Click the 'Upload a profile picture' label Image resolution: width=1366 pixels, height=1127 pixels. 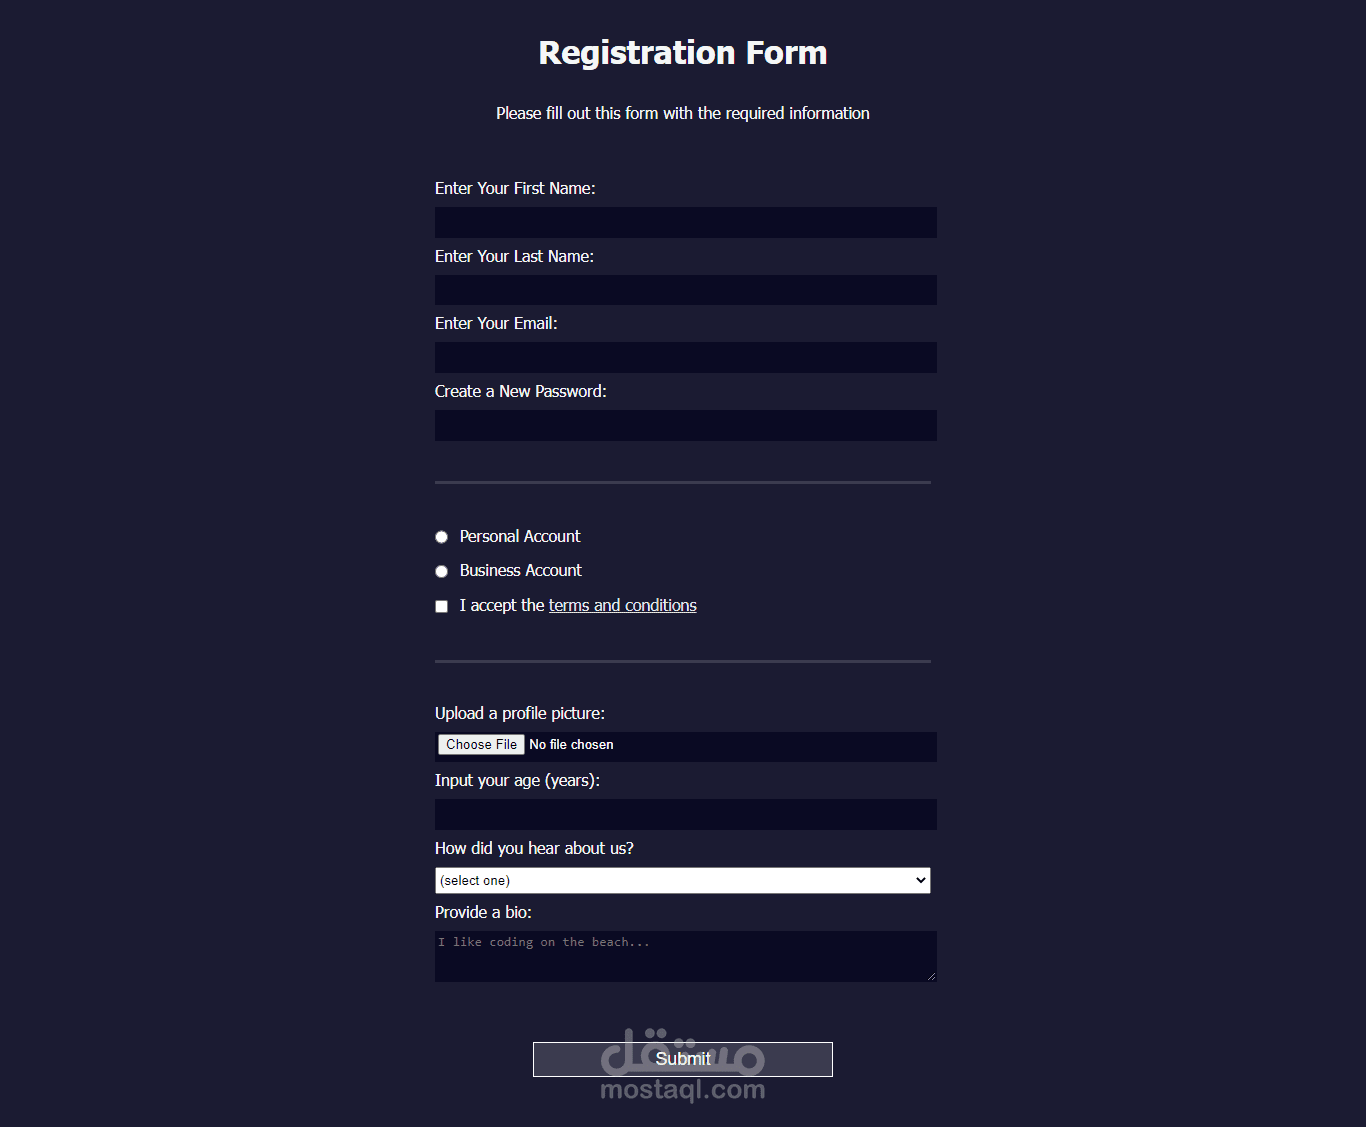[x=520, y=713]
